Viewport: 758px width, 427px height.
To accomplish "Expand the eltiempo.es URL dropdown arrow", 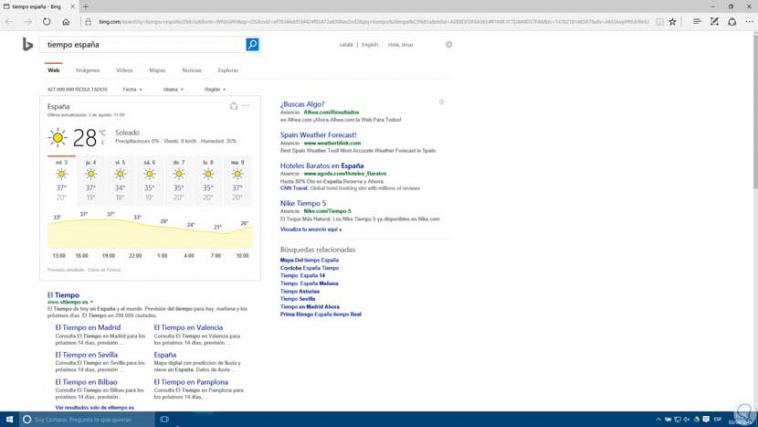I will (x=91, y=302).
